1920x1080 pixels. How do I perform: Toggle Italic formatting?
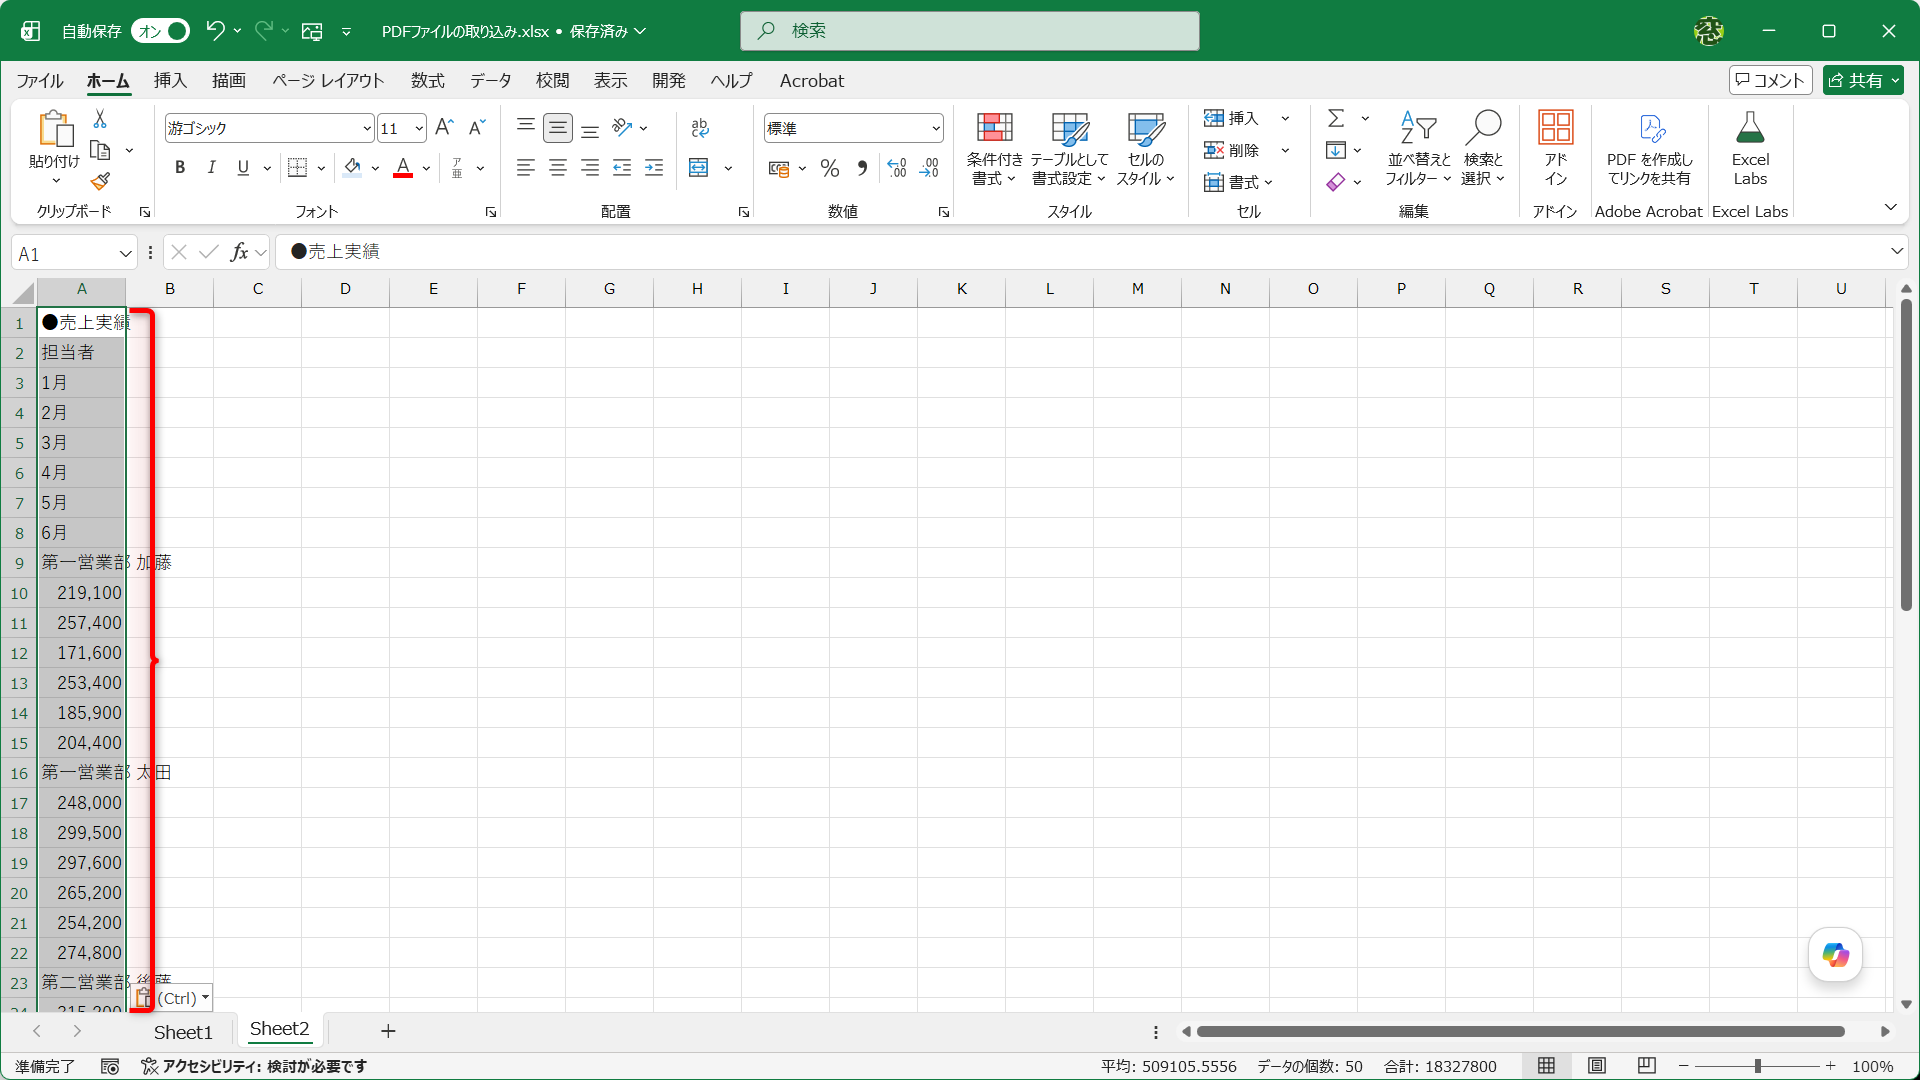(x=211, y=168)
